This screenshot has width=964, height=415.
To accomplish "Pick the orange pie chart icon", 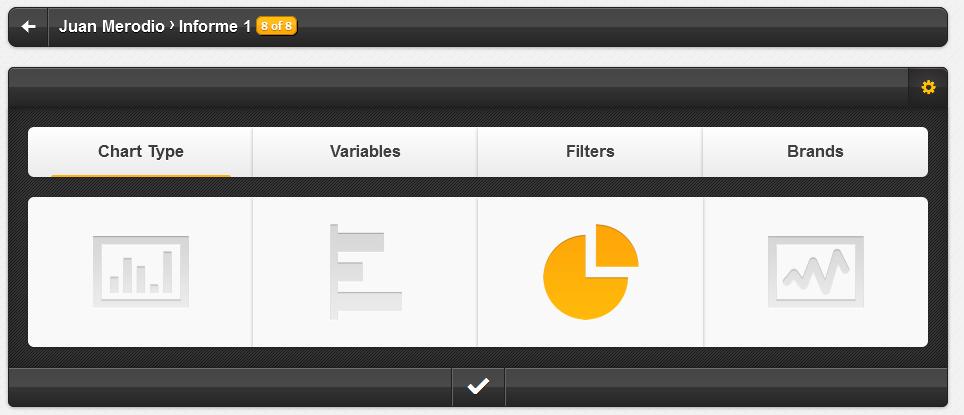I will coord(591,272).
